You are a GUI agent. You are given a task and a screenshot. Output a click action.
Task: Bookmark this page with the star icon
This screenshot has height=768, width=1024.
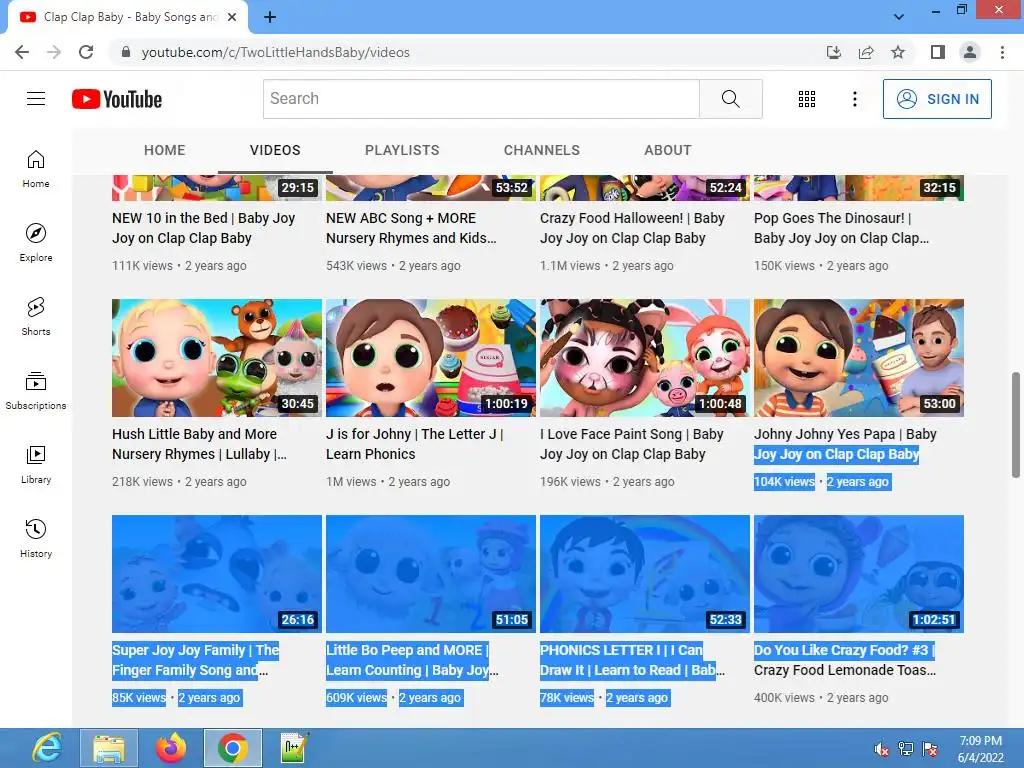point(898,52)
